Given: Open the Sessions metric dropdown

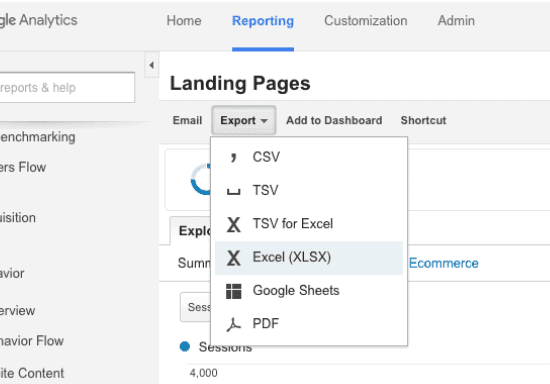Looking at the screenshot, I should (196, 307).
